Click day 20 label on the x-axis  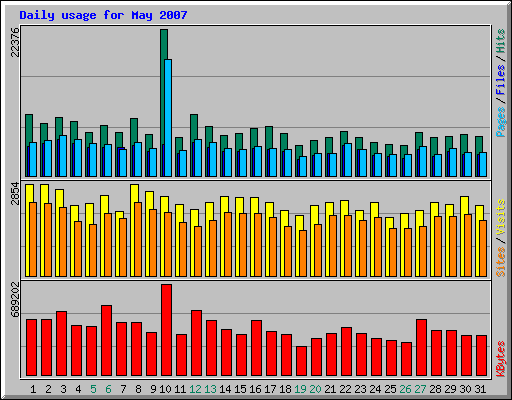click(x=315, y=389)
